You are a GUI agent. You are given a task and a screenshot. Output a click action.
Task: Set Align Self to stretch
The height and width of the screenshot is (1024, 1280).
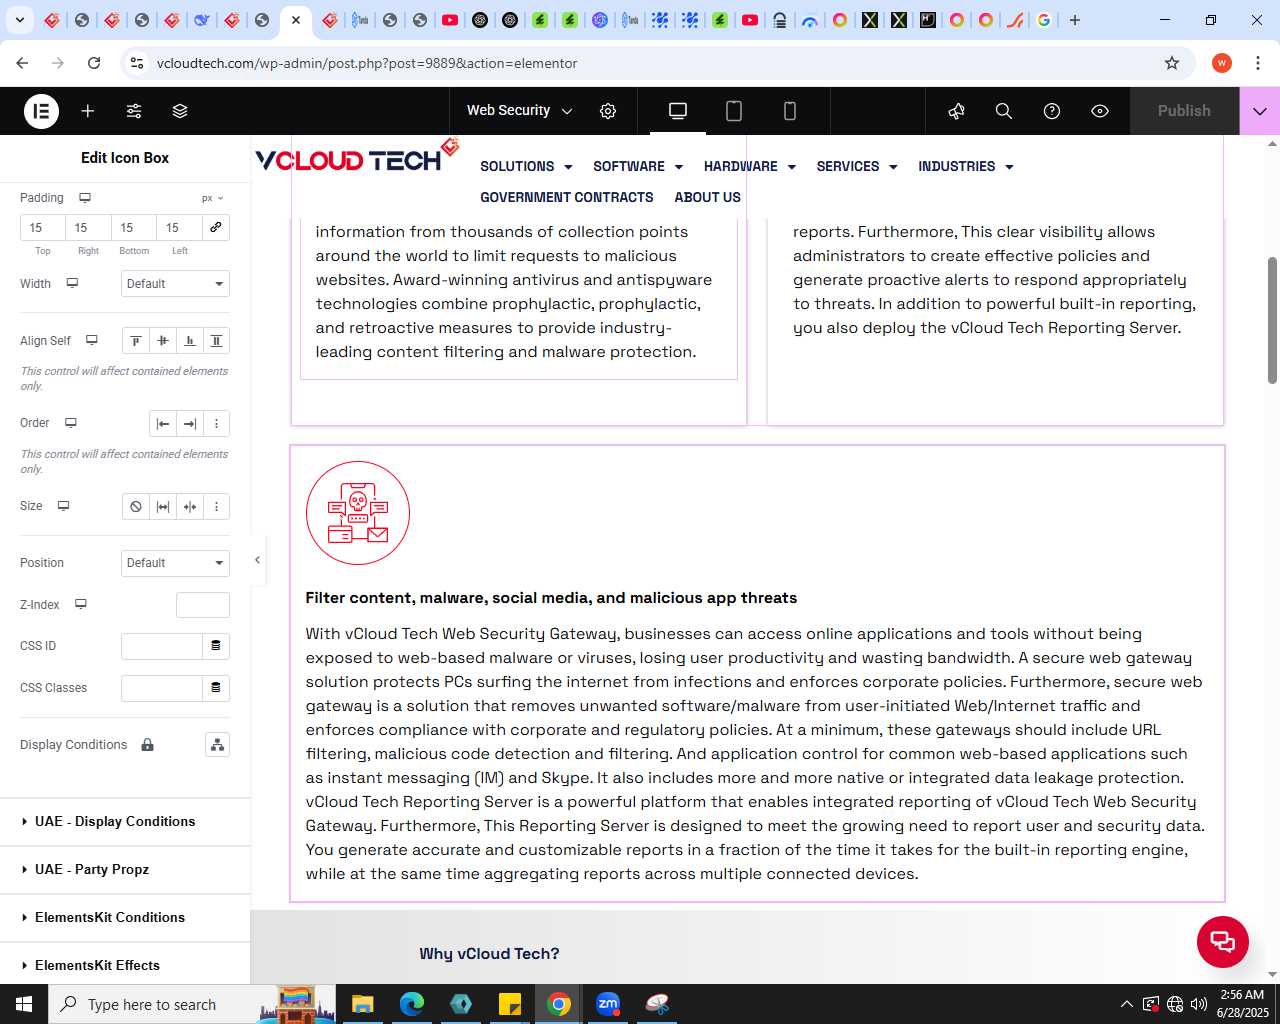click(216, 341)
